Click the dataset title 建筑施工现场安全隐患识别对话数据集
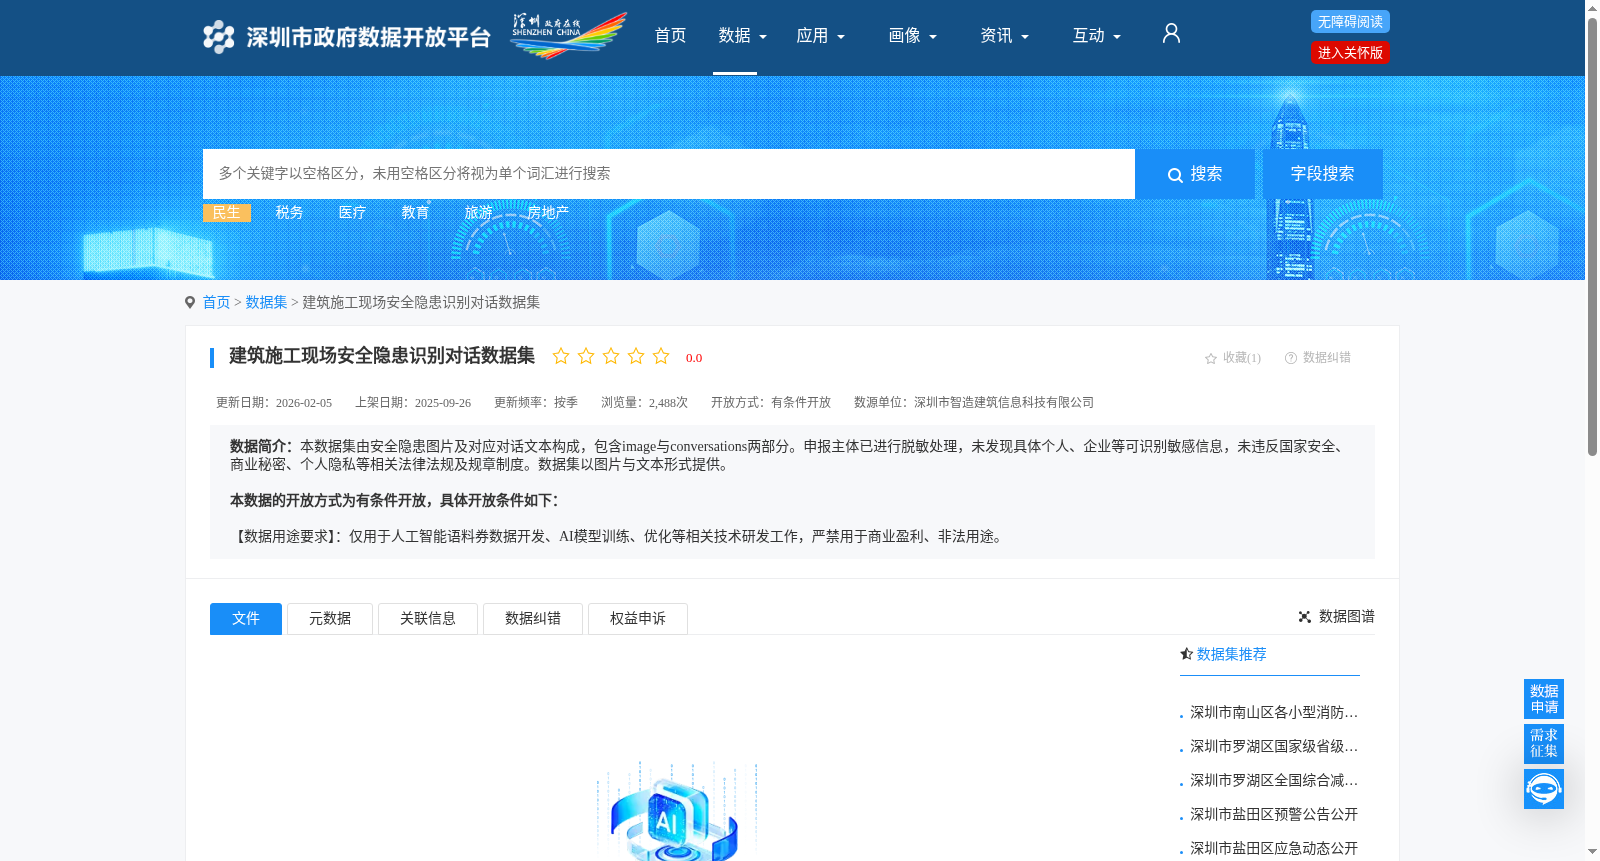The height and width of the screenshot is (861, 1600). [382, 356]
